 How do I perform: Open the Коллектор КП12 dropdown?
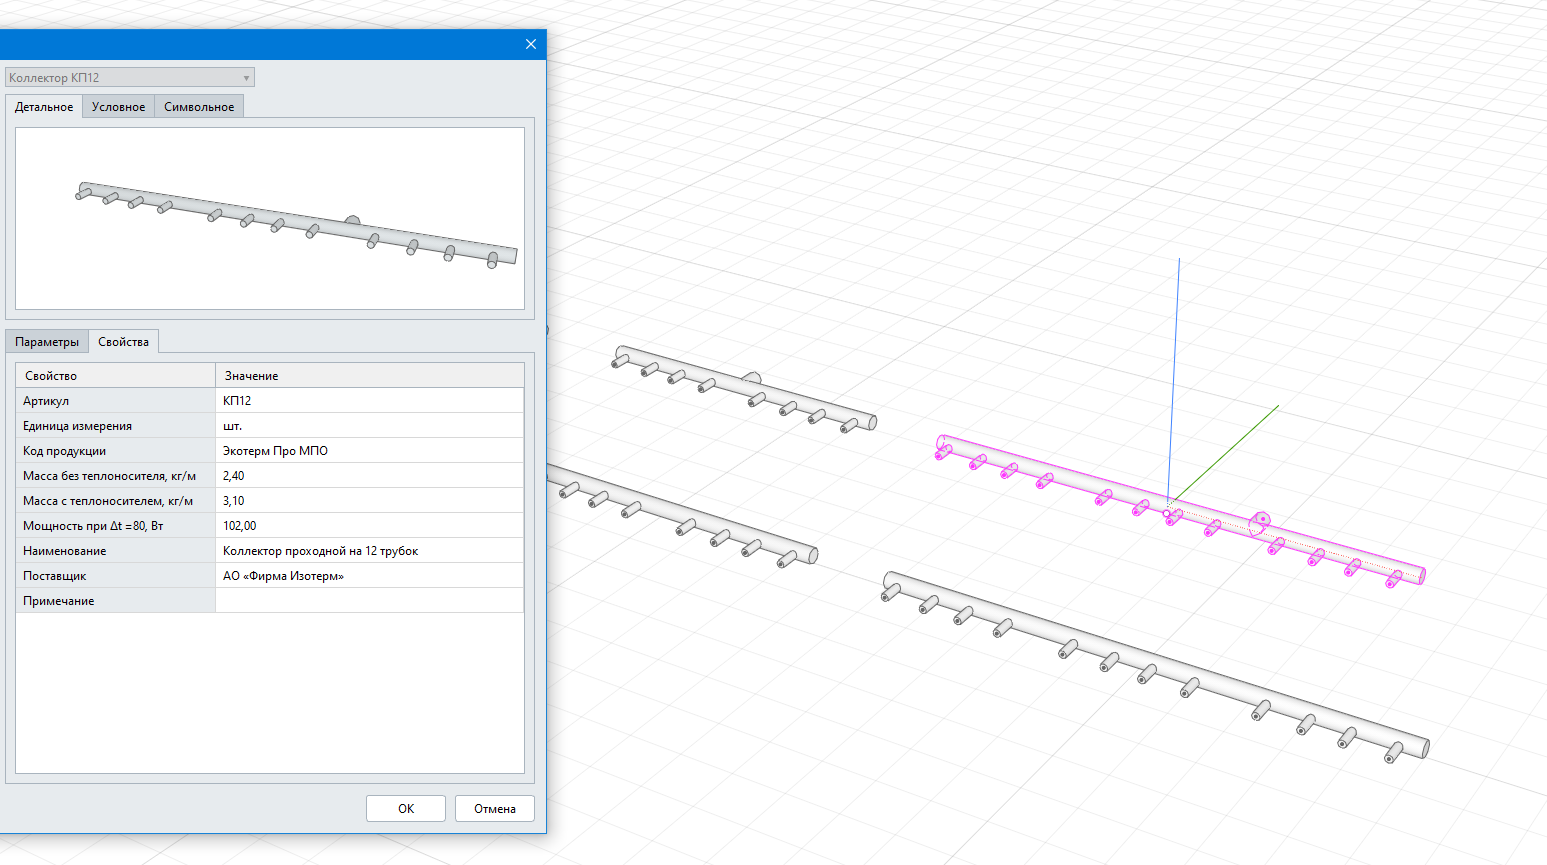click(x=130, y=78)
